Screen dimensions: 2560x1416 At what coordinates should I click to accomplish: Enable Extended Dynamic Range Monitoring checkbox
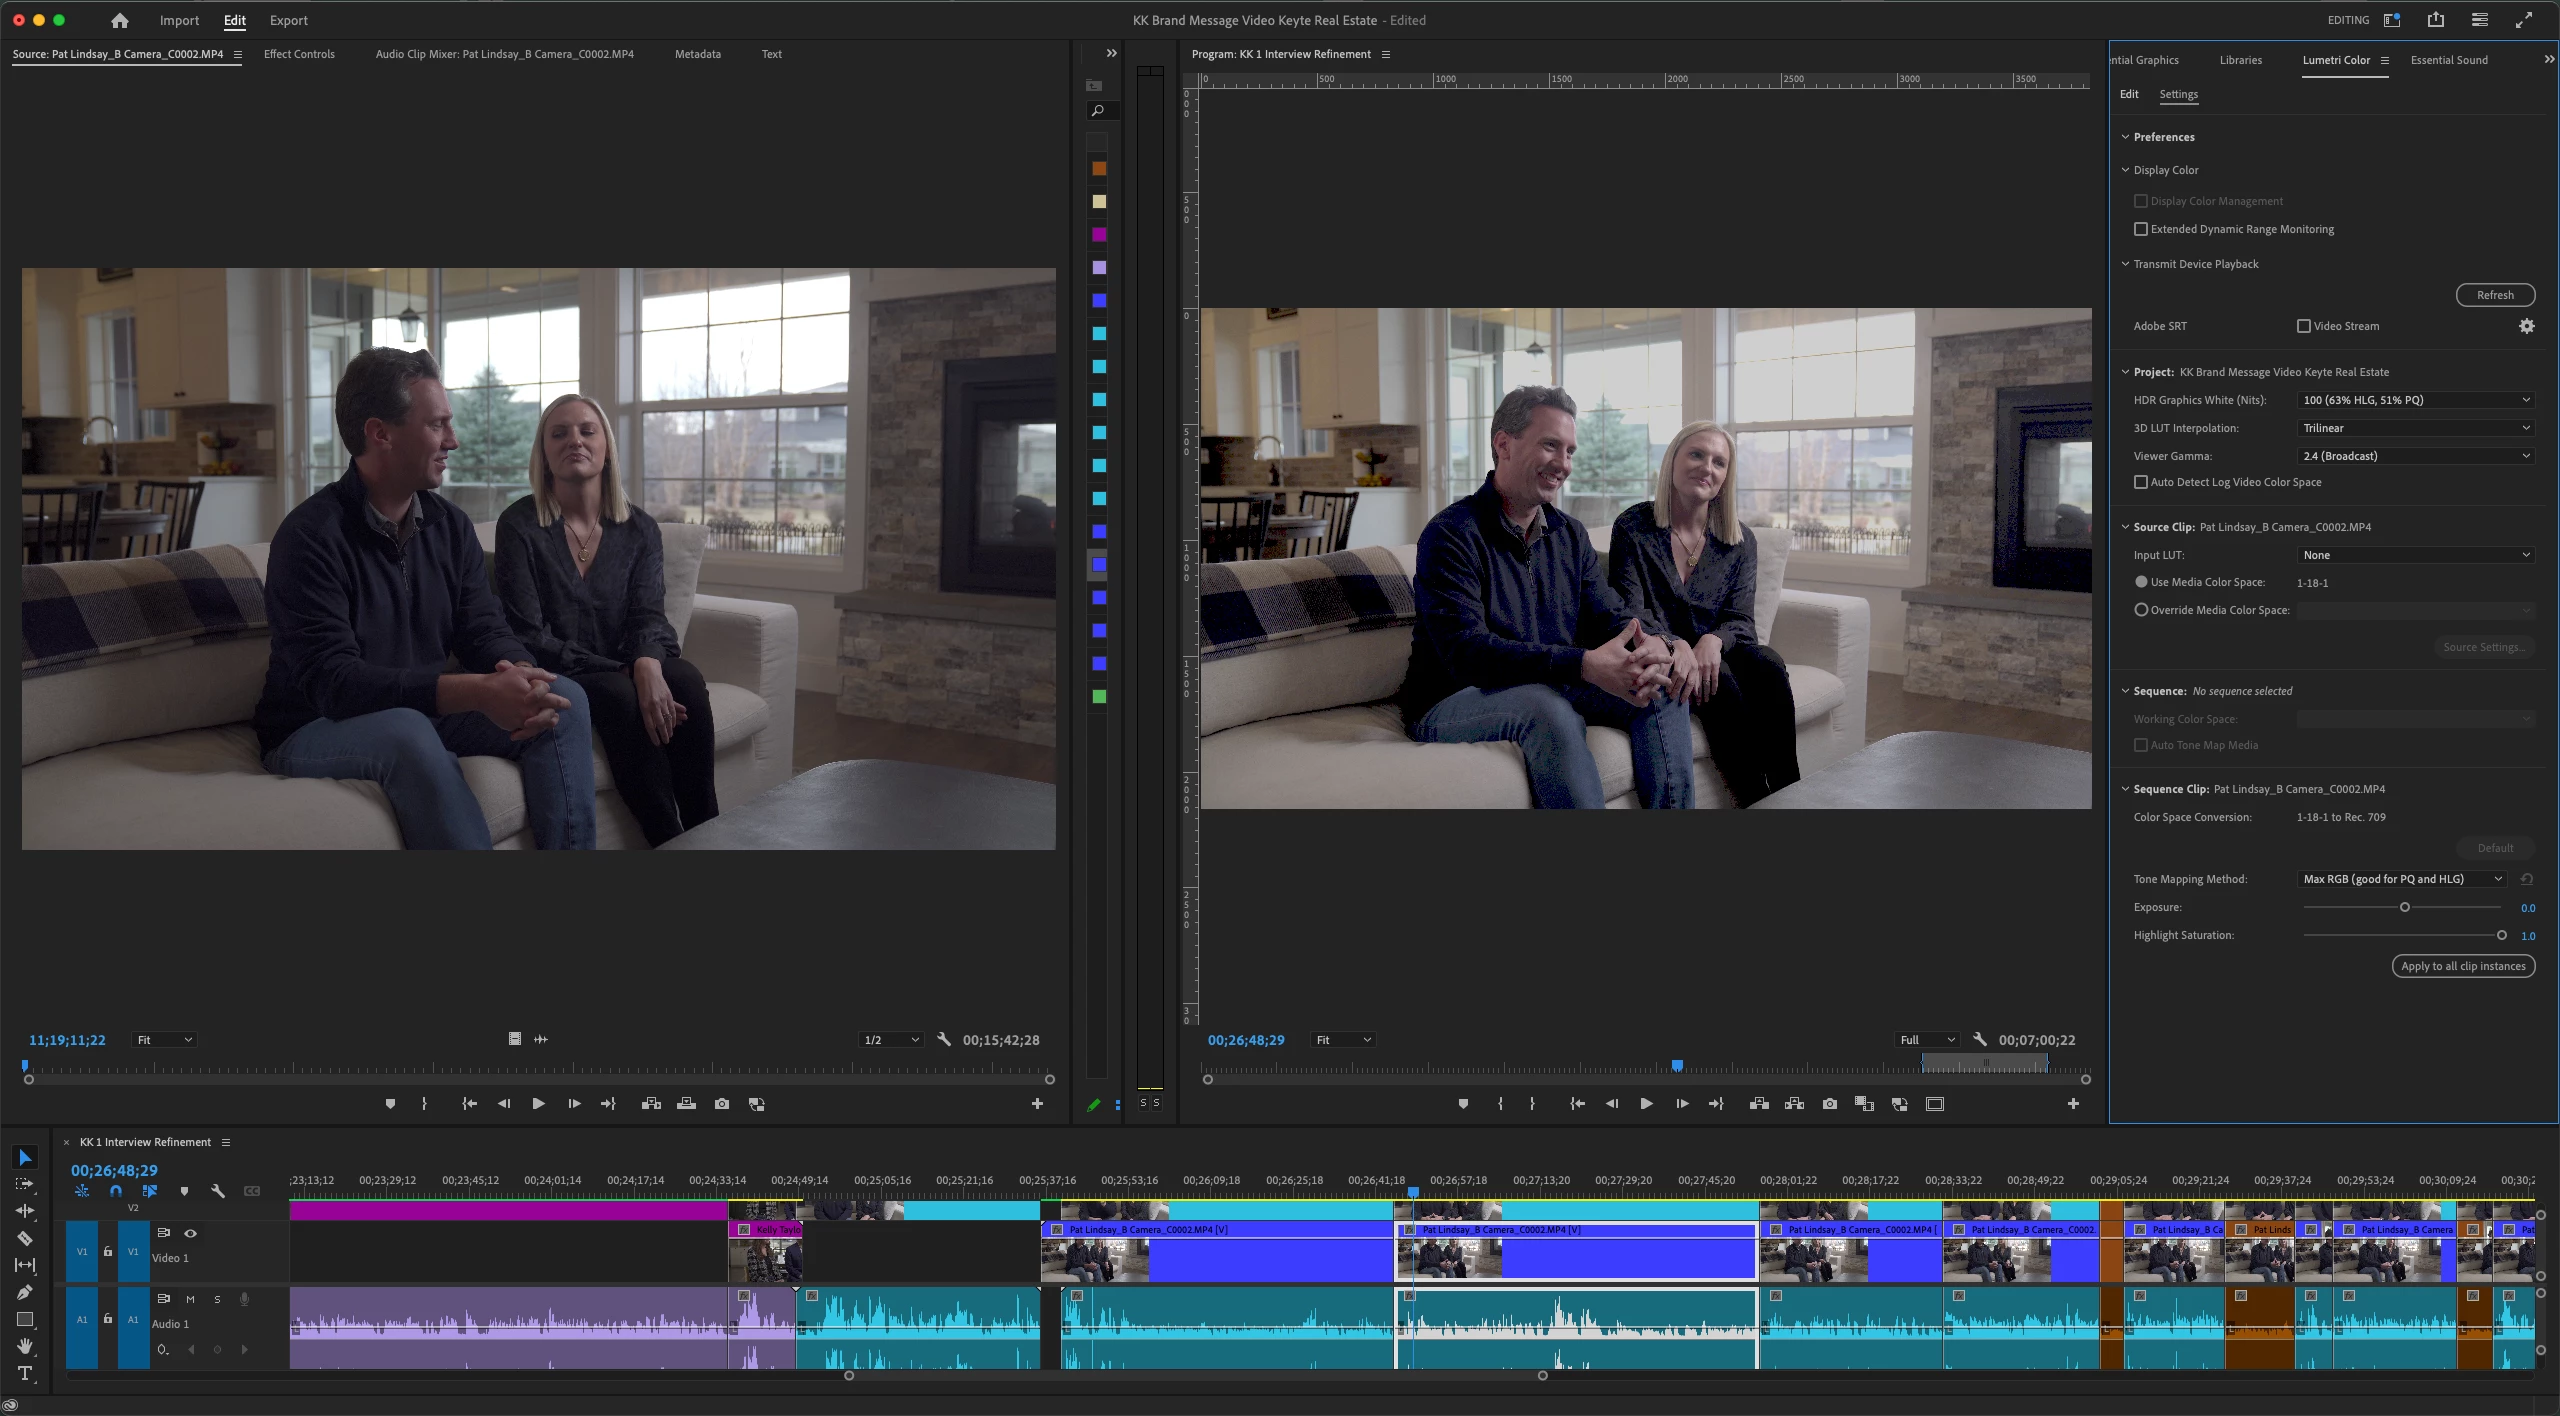click(x=2141, y=229)
